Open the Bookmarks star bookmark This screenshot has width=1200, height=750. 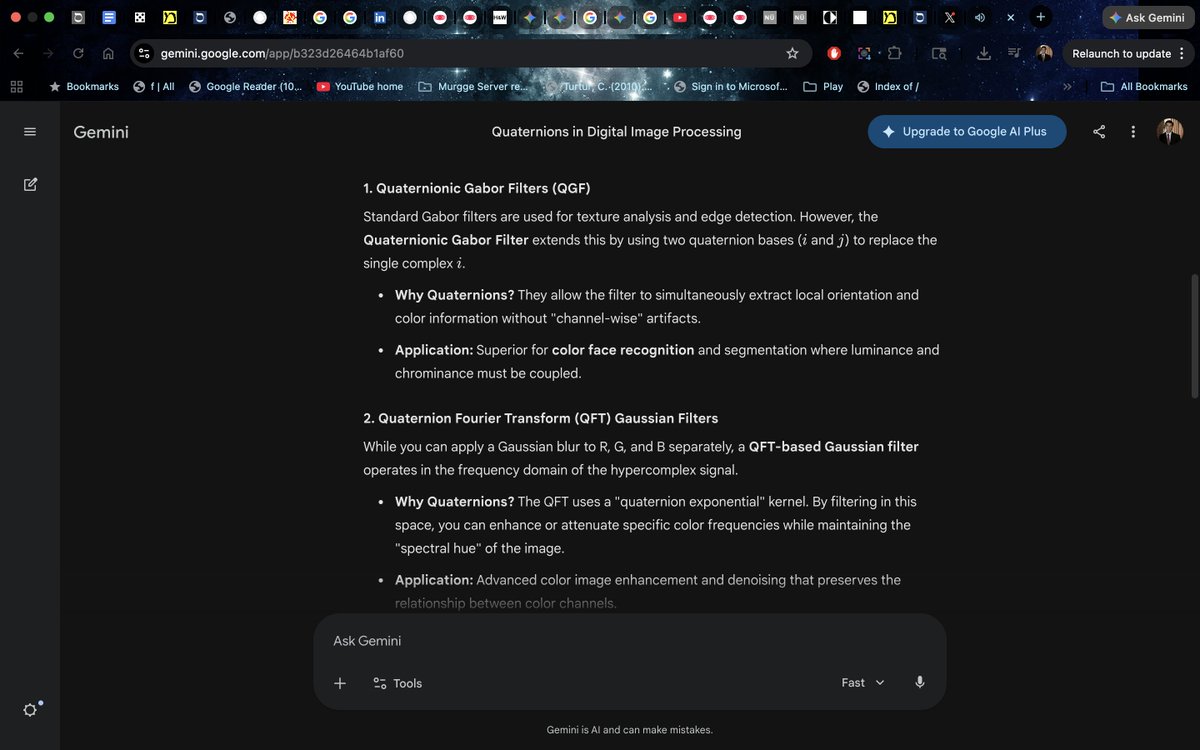(84, 87)
